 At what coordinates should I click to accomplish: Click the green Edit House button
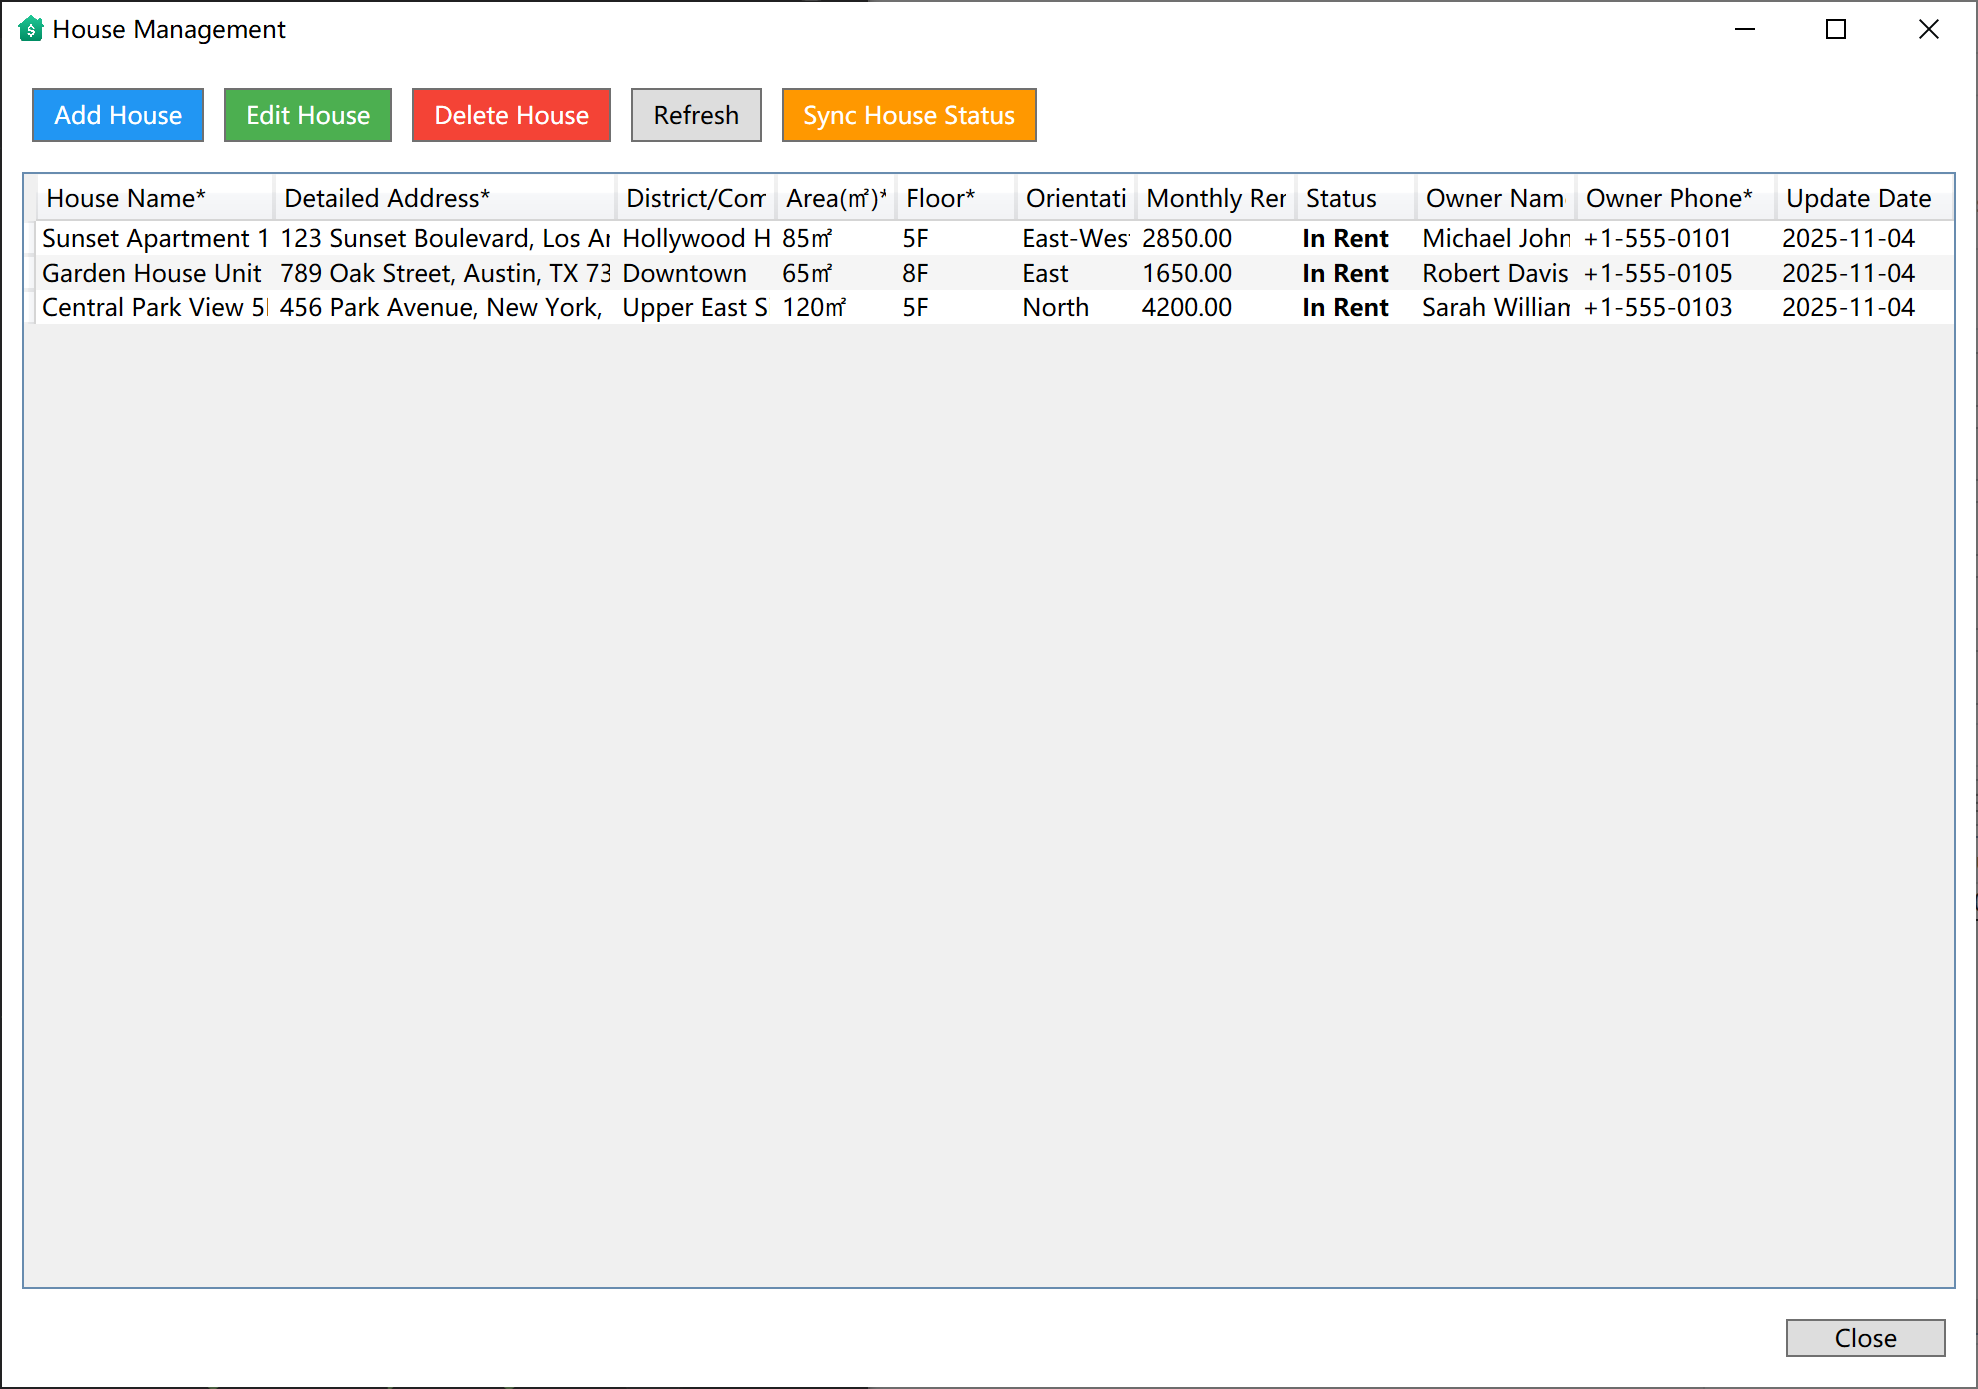[x=307, y=115]
